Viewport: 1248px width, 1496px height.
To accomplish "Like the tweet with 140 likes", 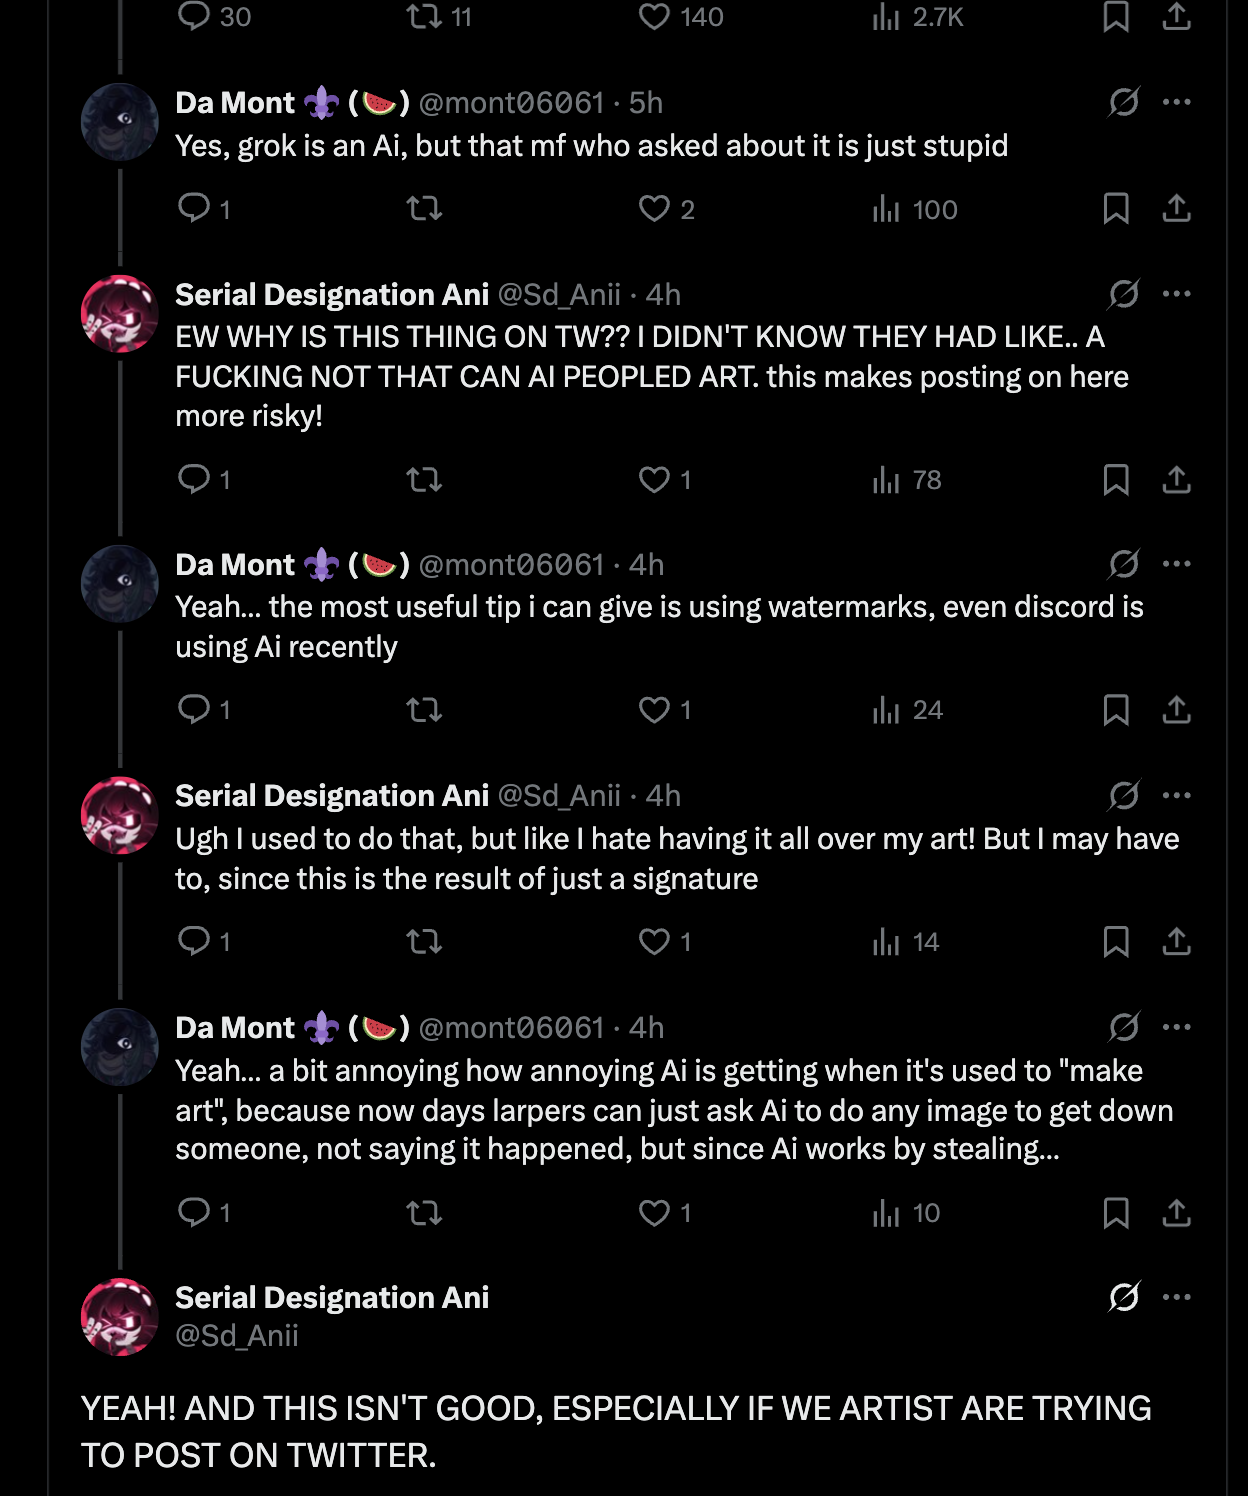I will pyautogui.click(x=655, y=17).
